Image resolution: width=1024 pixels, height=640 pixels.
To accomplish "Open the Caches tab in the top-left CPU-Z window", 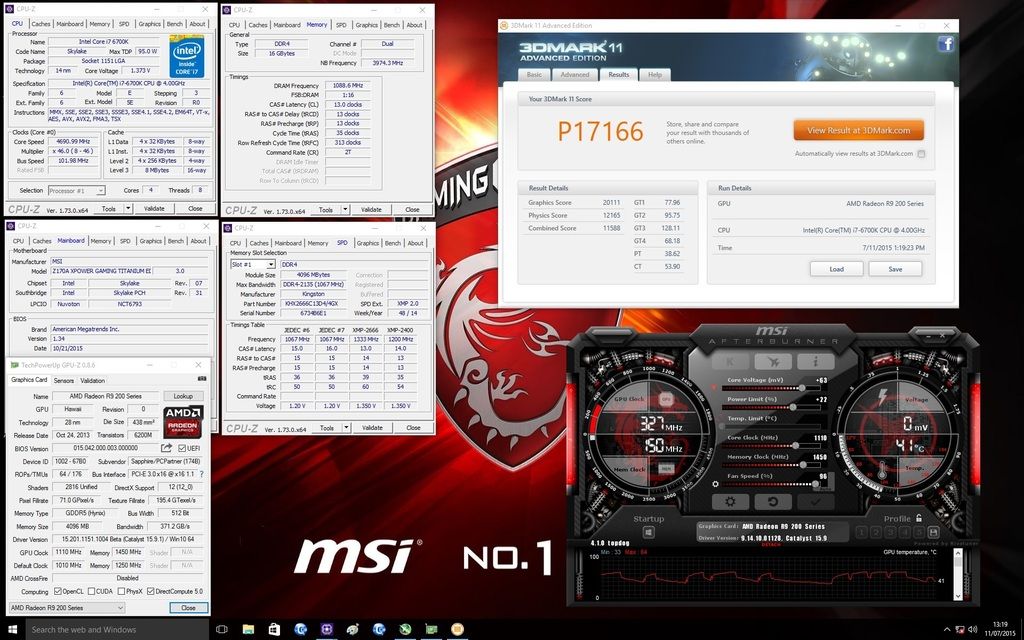I will coord(40,24).
